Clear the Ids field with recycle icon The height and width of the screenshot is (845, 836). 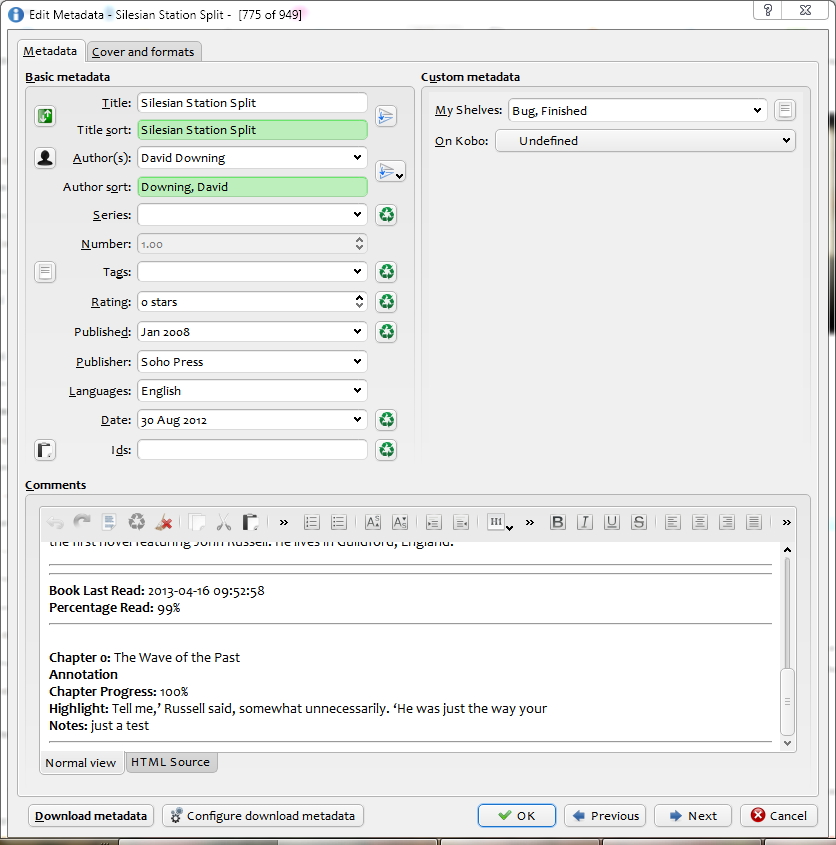tap(386, 450)
